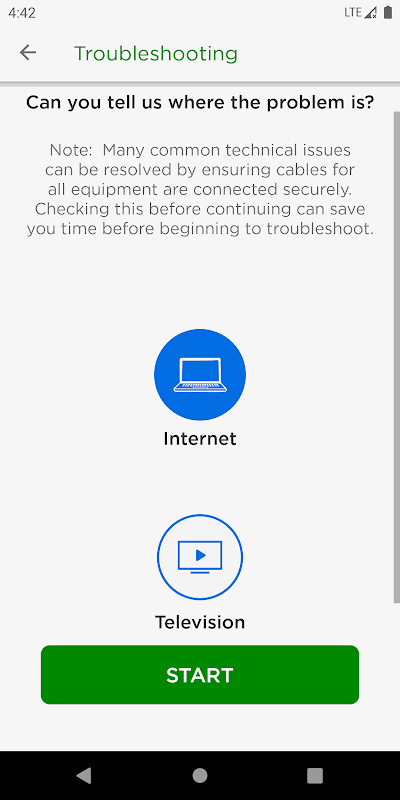The height and width of the screenshot is (800, 400).
Task: Click the Troubleshooting page title
Action: coord(156,53)
